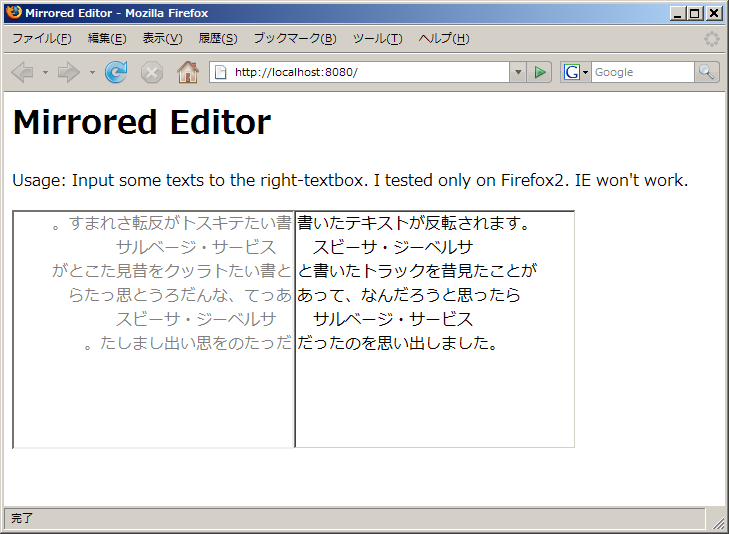
Task: Click the activity throbber icon
Action: [x=711, y=39]
